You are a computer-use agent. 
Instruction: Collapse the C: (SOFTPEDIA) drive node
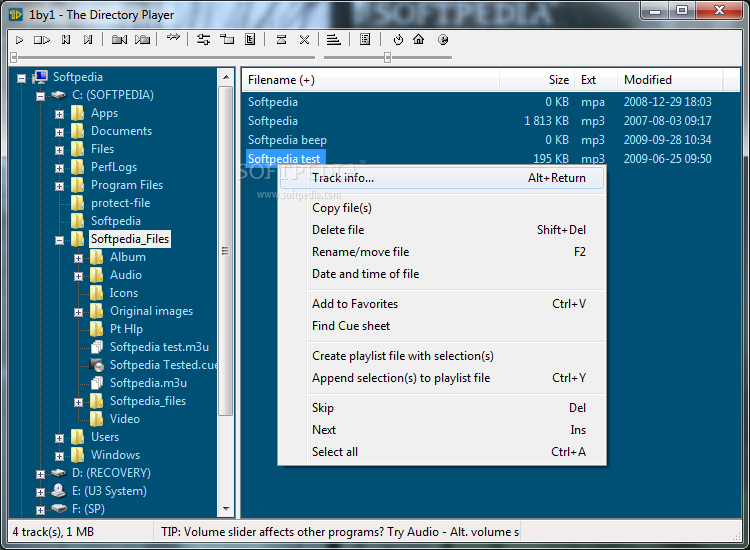[41, 96]
